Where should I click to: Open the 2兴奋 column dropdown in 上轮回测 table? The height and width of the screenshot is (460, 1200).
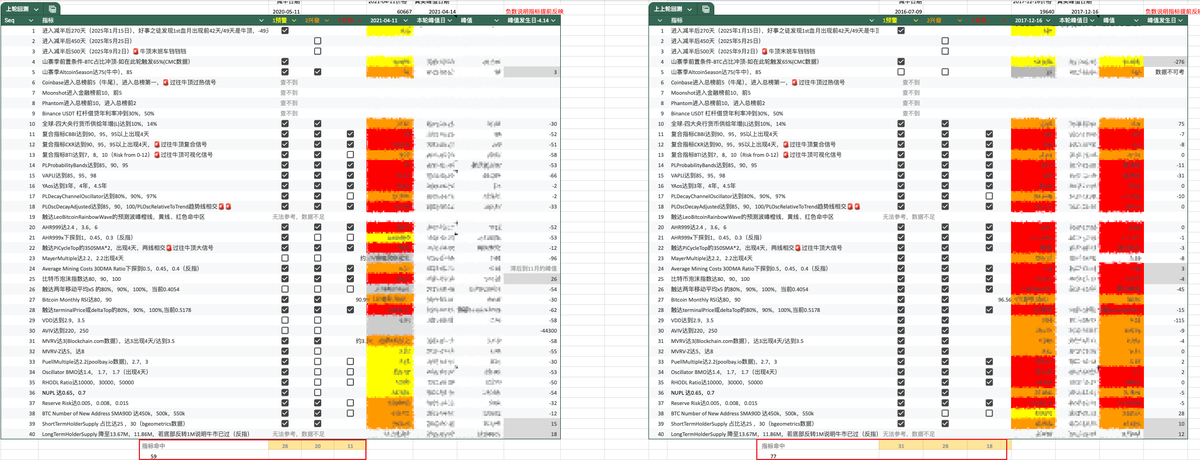(x=327, y=20)
